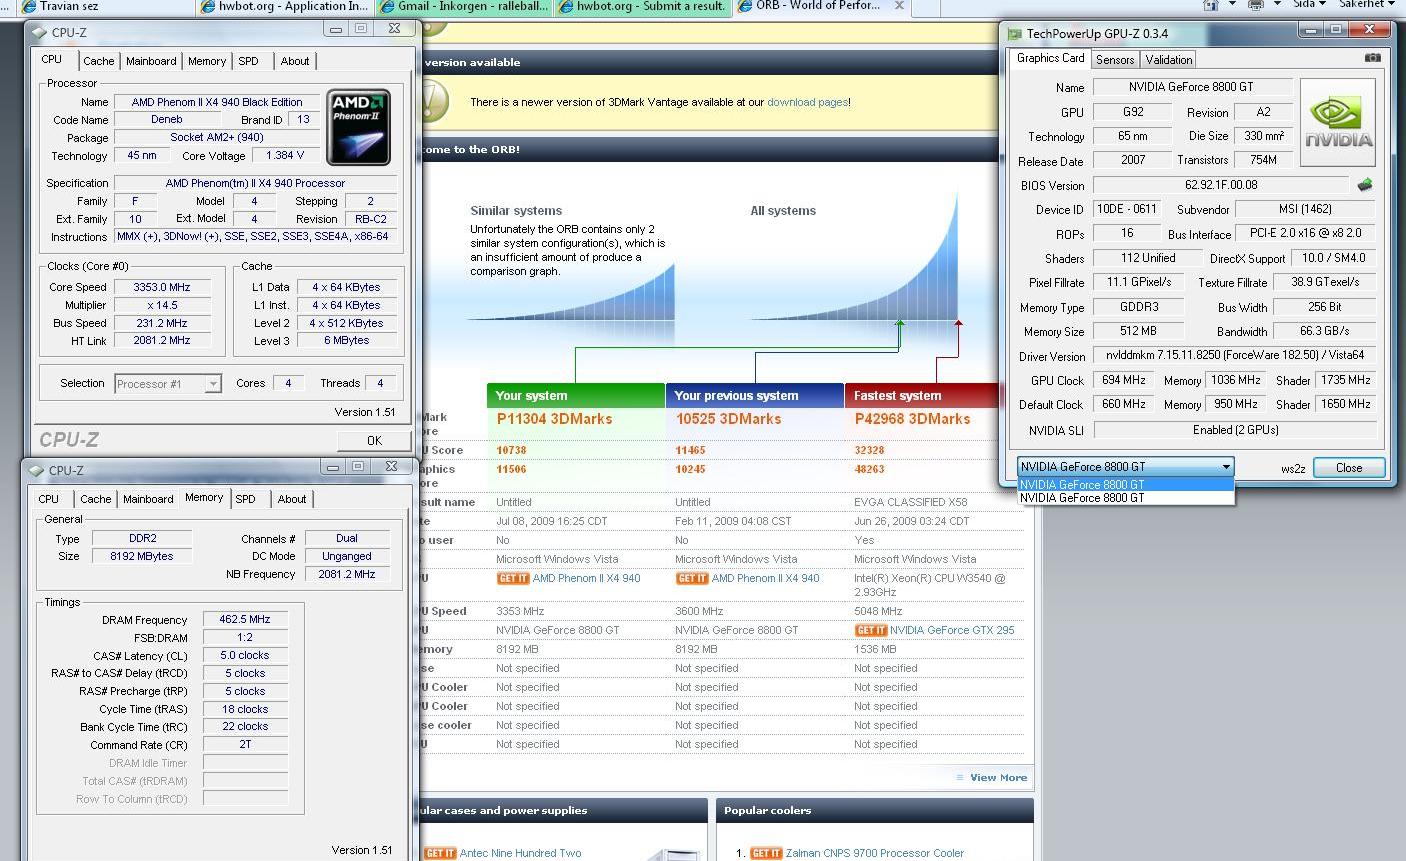Image resolution: width=1406 pixels, height=861 pixels.
Task: Click GET IT badge in Your previous system column
Action: pyautogui.click(x=692, y=579)
